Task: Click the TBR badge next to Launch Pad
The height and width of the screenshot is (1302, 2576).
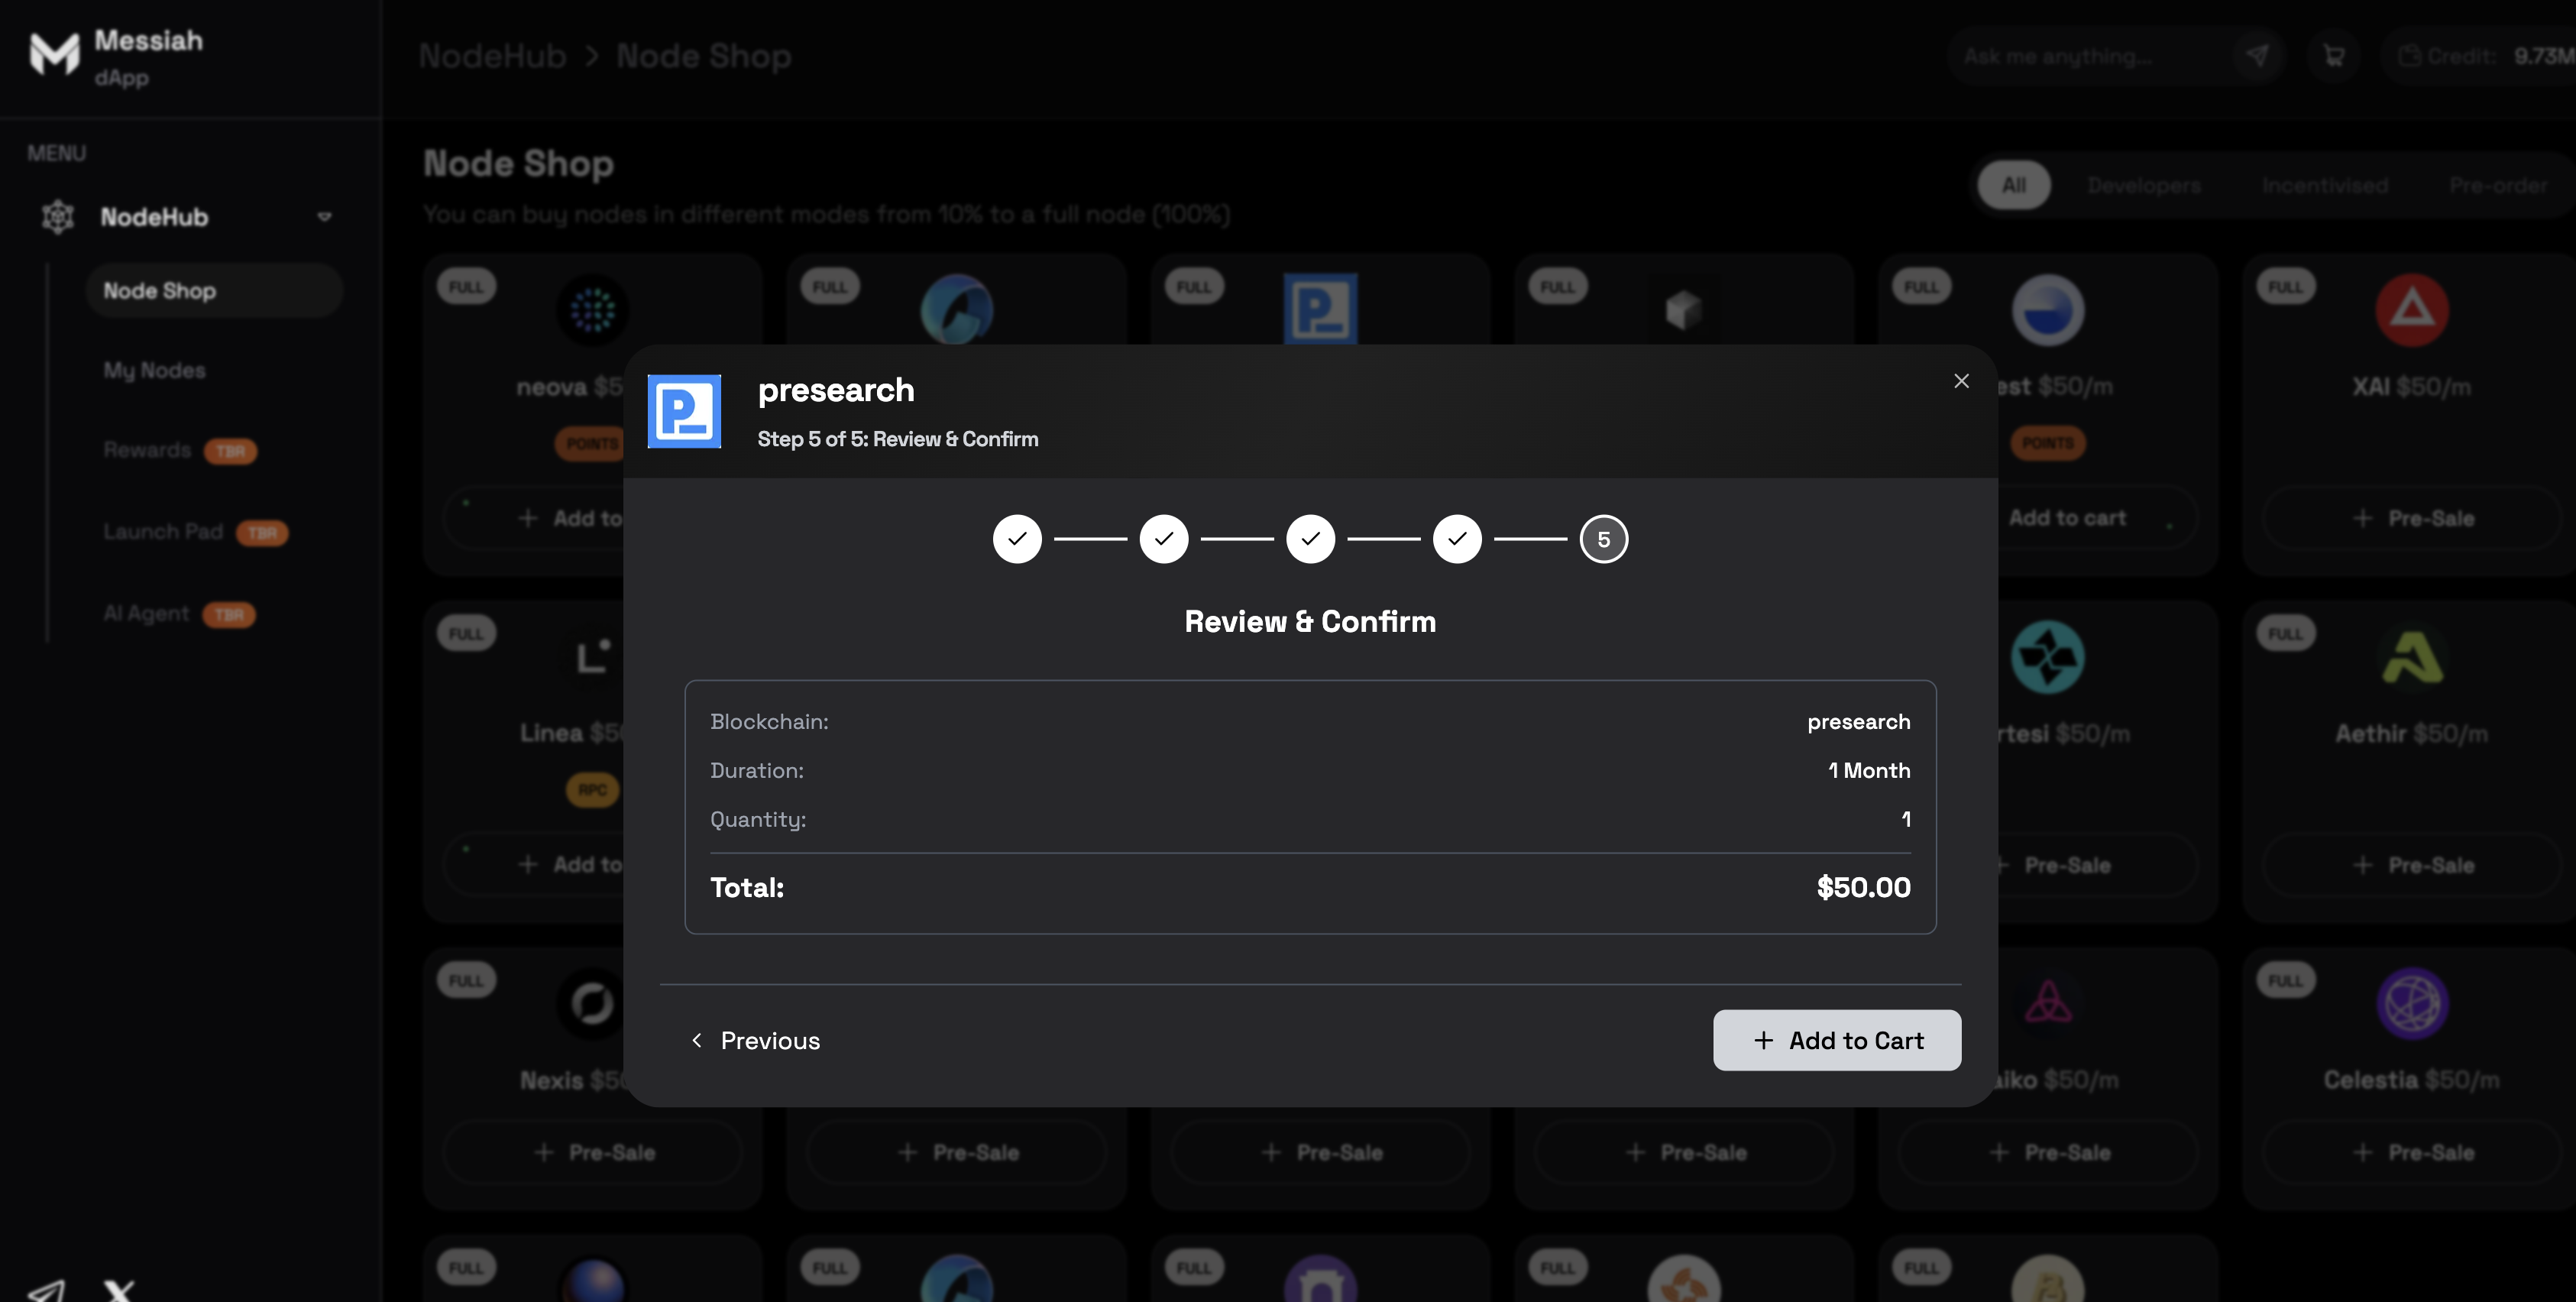Action: [262, 533]
